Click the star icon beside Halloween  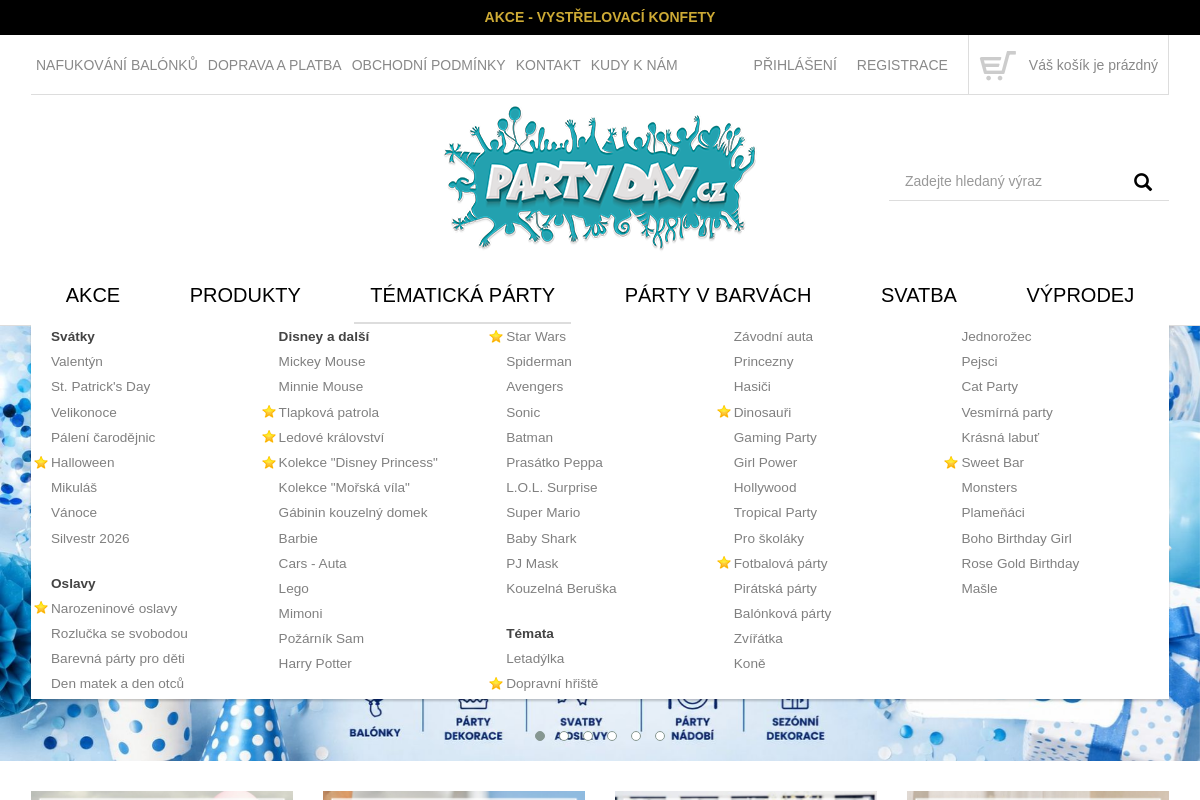[x=41, y=462]
